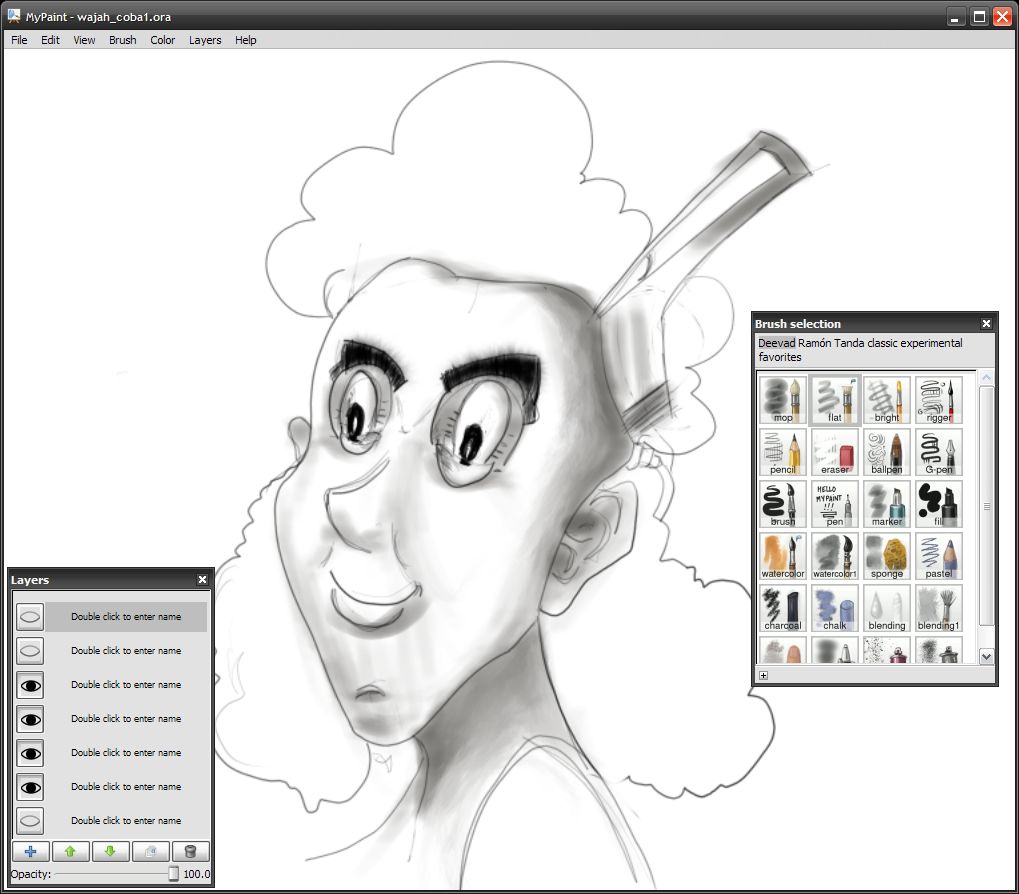Image resolution: width=1019 pixels, height=894 pixels.
Task: Switch to the eraser brush
Action: point(833,450)
